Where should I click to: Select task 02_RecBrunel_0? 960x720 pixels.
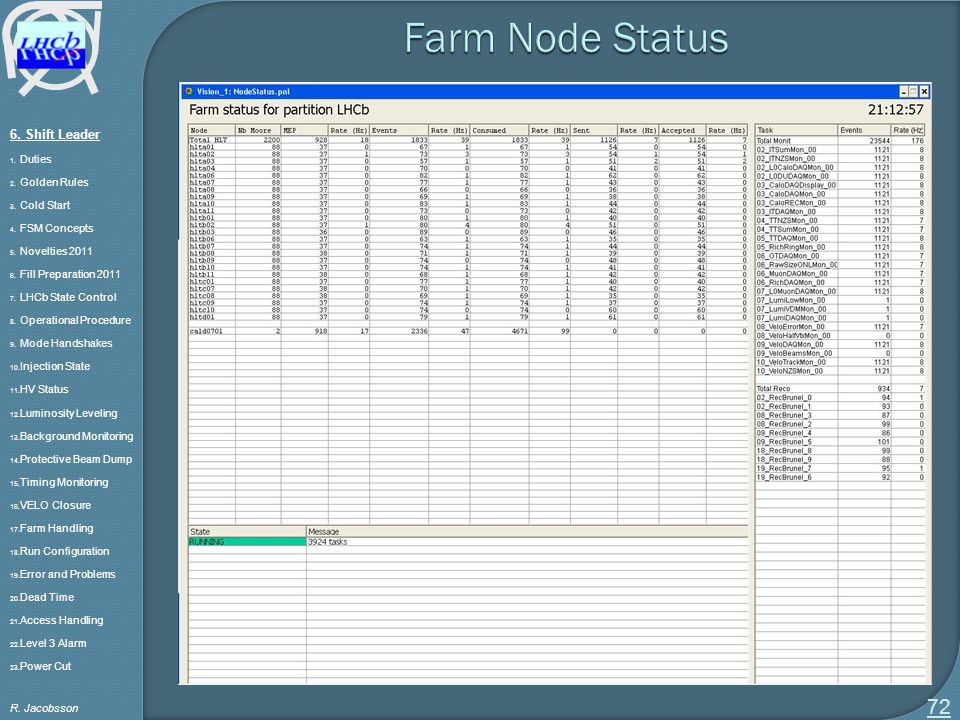(840, 397)
